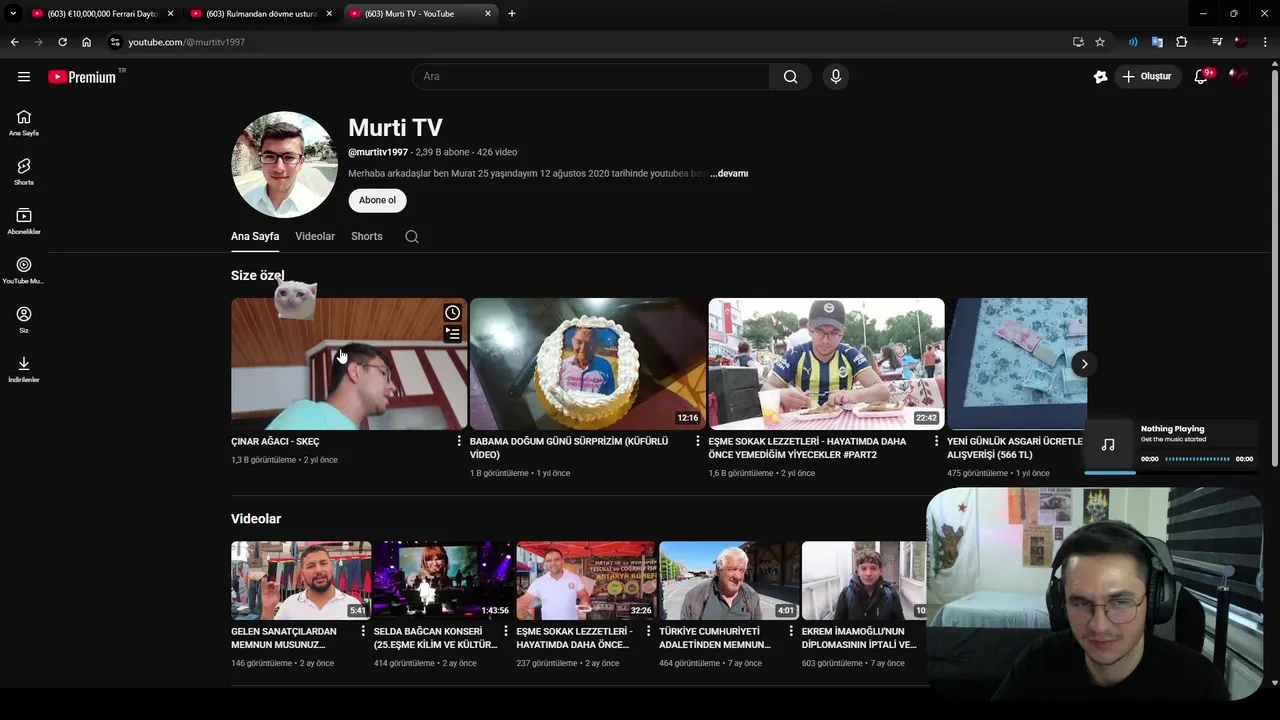The width and height of the screenshot is (1280, 720).
Task: Seek on the Nothing Playing progress bar
Action: [x=1197, y=459]
